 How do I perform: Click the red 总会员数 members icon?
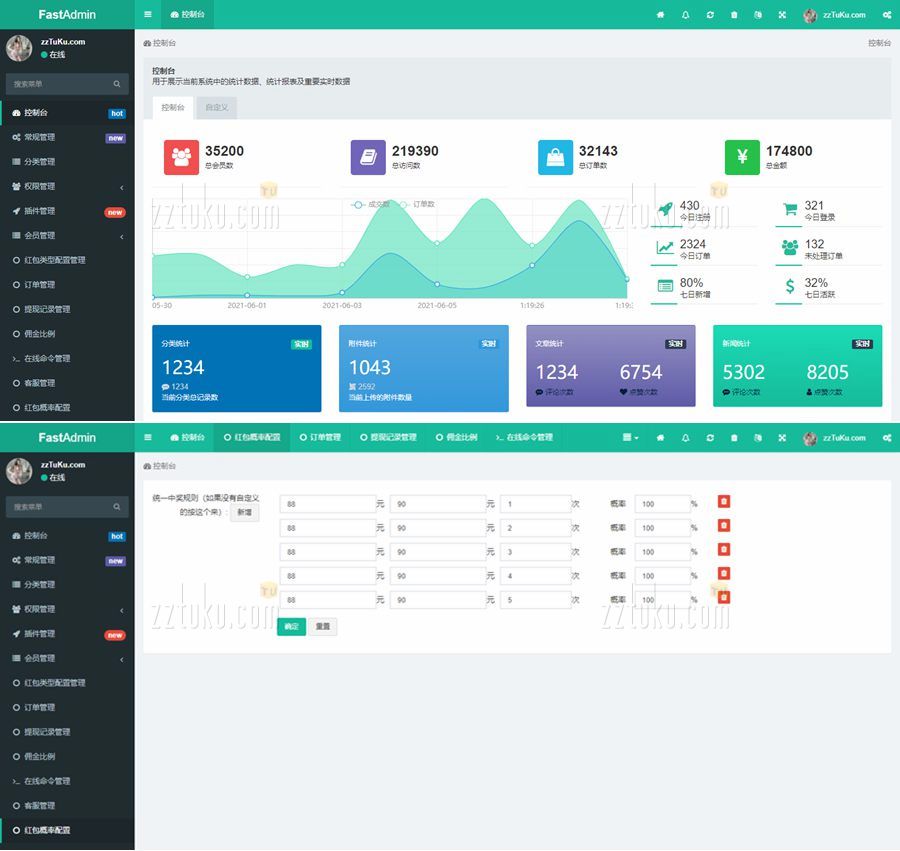181,157
